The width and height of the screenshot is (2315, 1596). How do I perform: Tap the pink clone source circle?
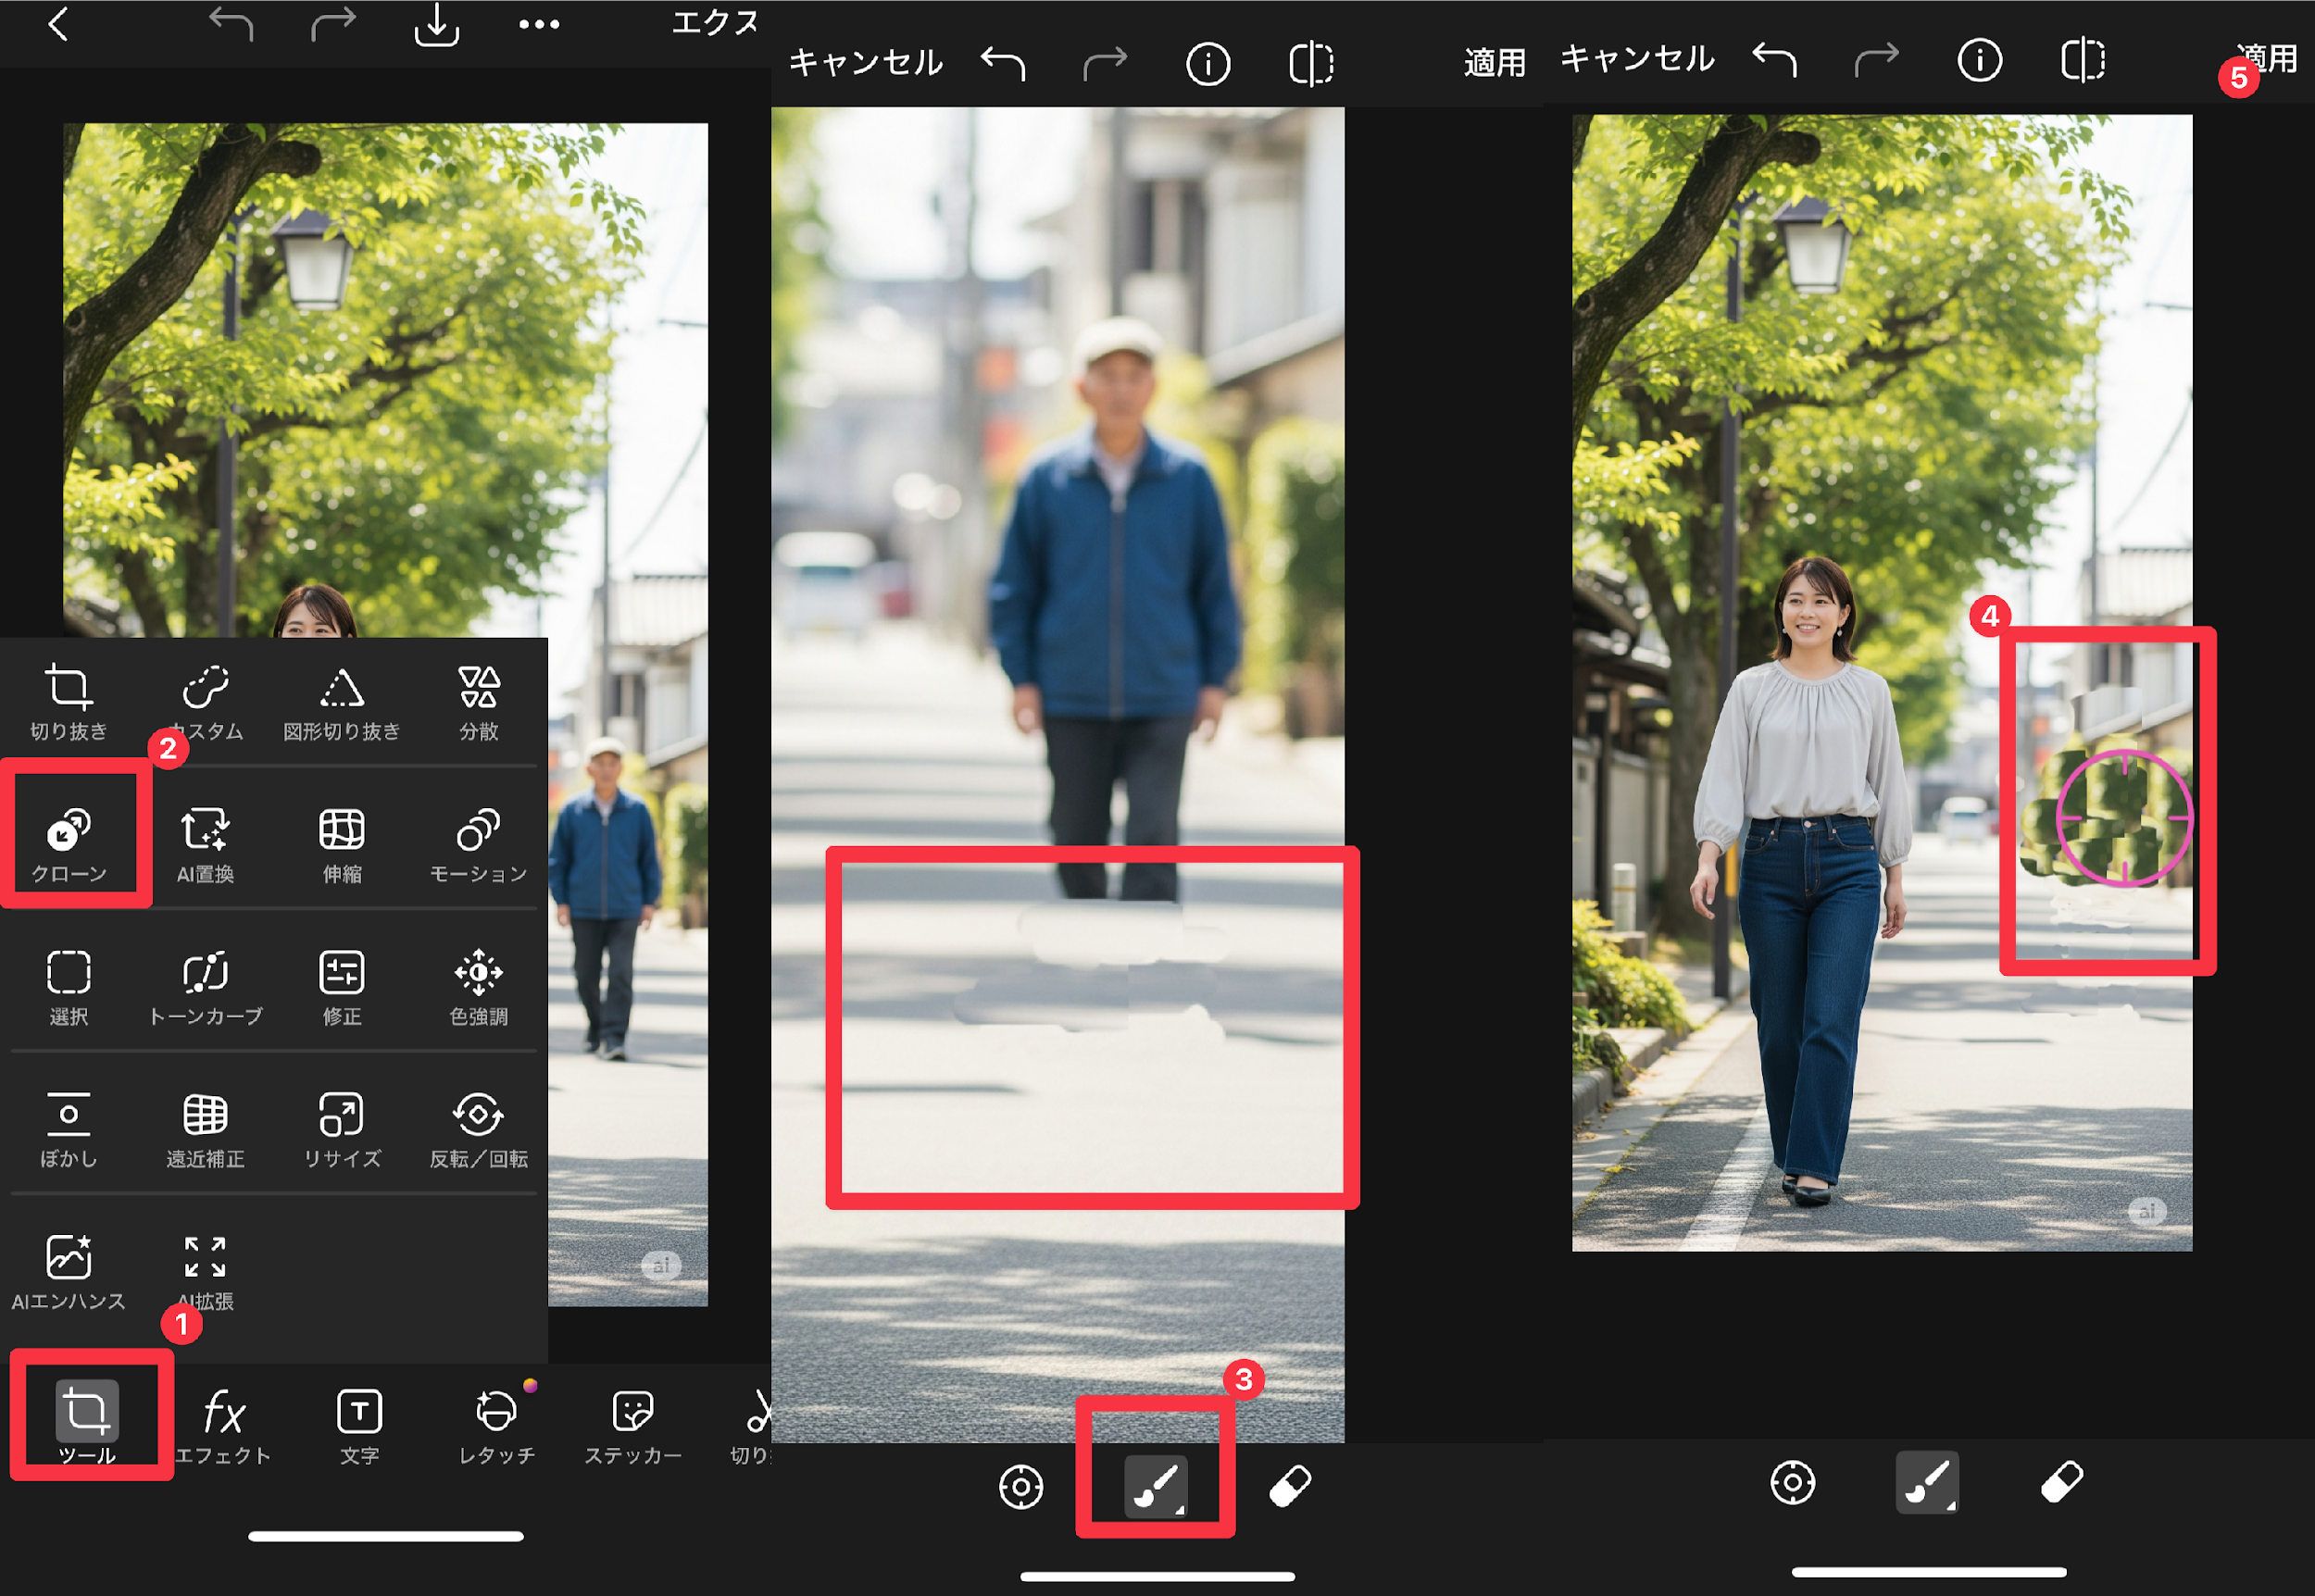[2125, 818]
